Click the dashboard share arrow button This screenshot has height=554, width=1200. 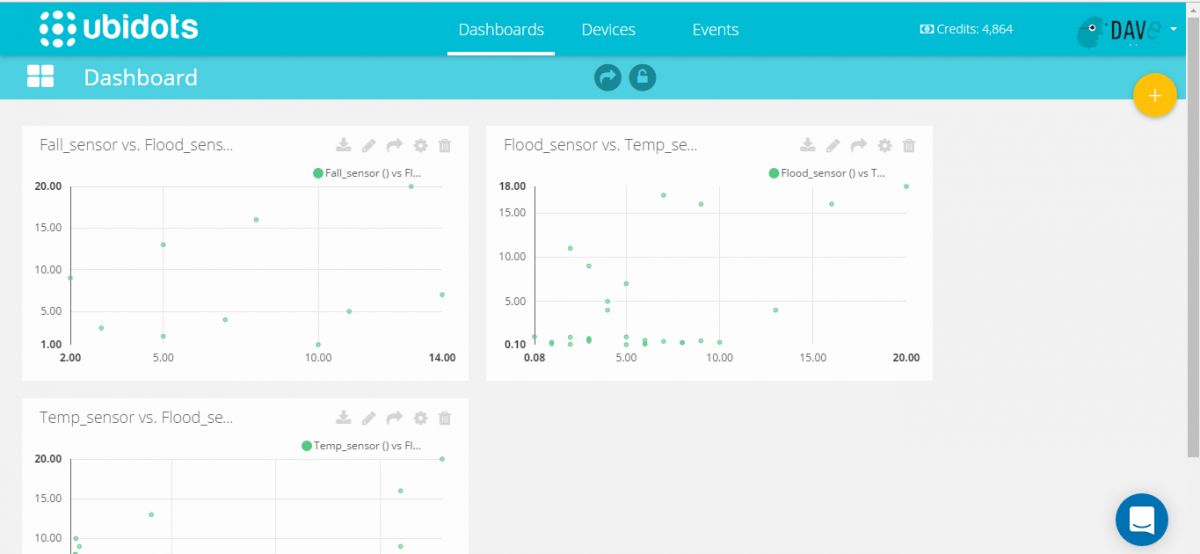click(607, 77)
